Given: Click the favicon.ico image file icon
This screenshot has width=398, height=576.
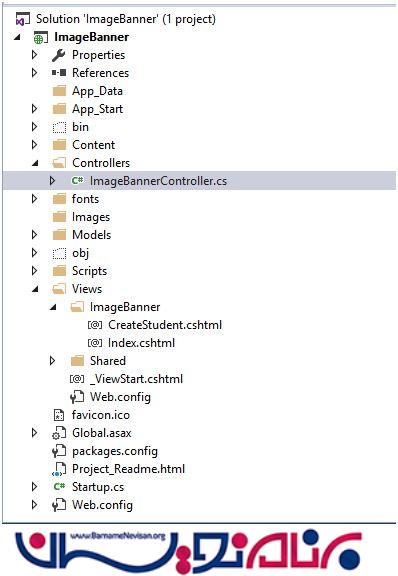Looking at the screenshot, I should coord(59,415).
